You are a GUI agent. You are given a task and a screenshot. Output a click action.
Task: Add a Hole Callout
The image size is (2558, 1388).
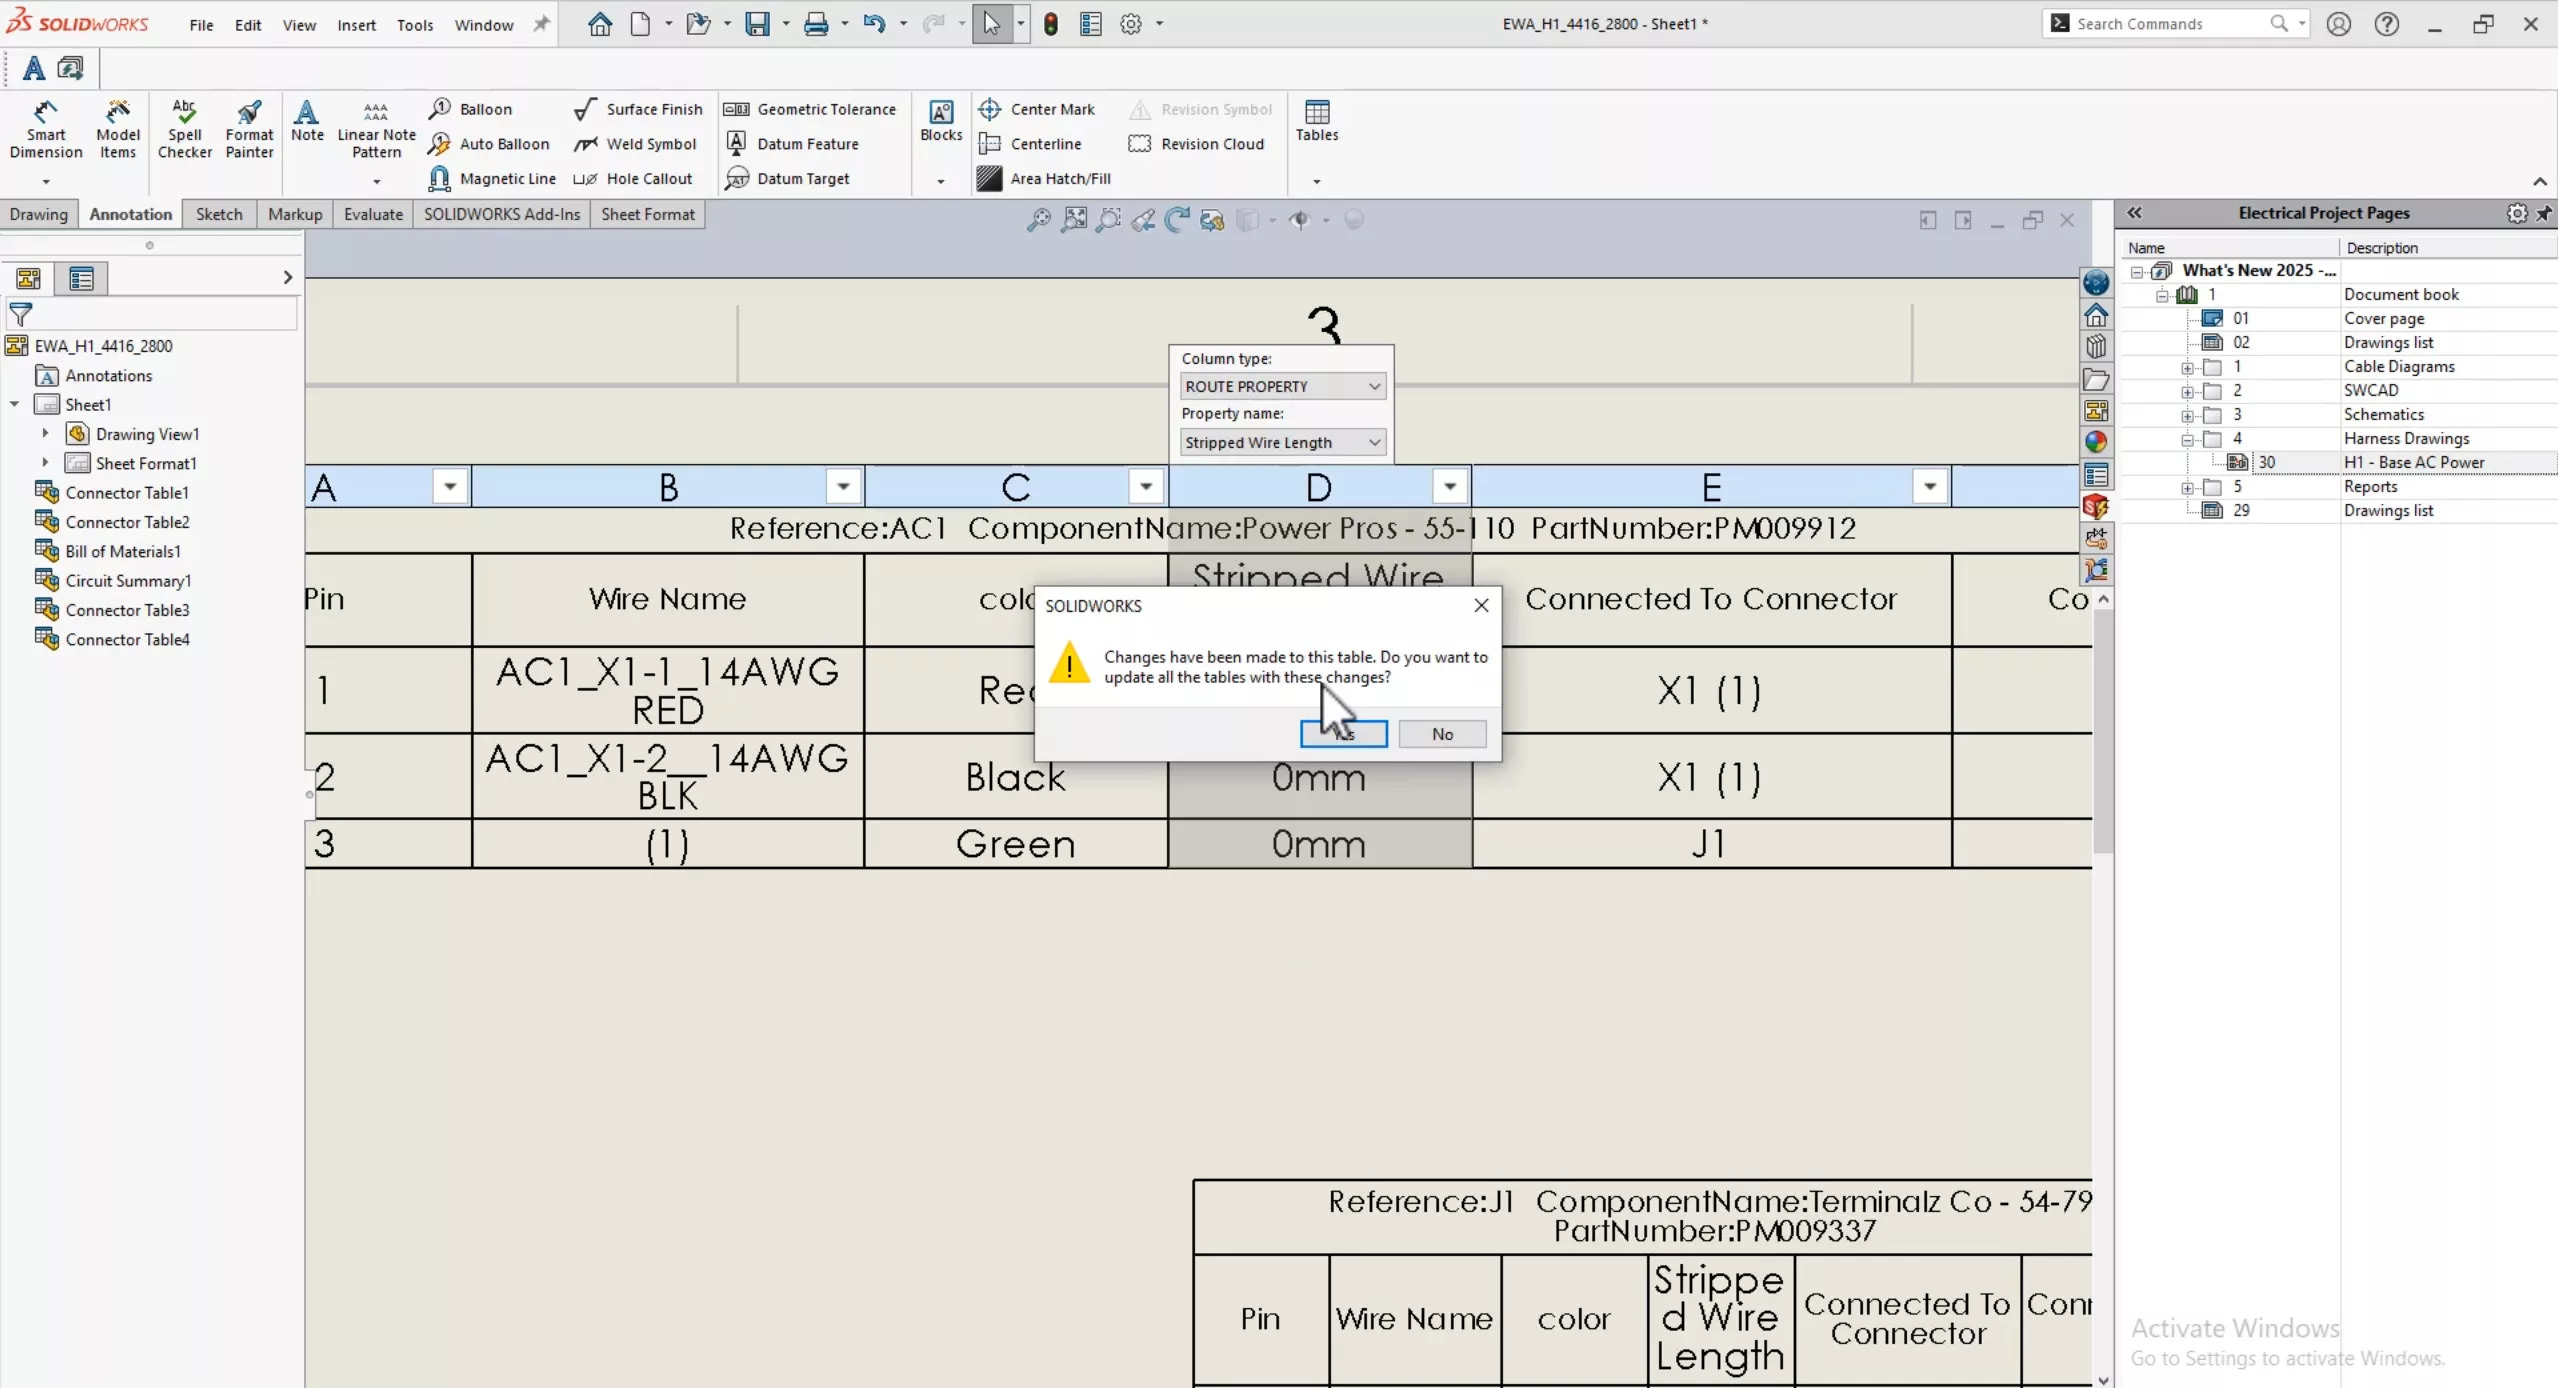pos(633,179)
